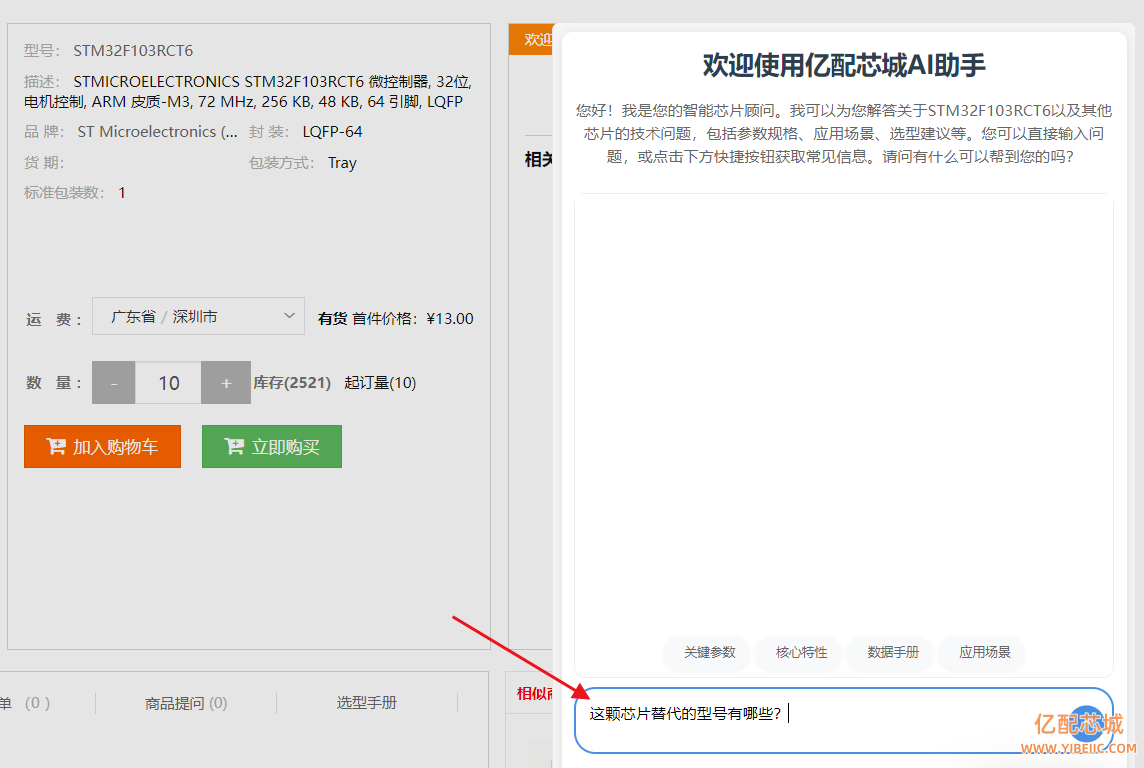The width and height of the screenshot is (1144, 768).
Task: Click the quantity field showing 10
Action: 168,383
